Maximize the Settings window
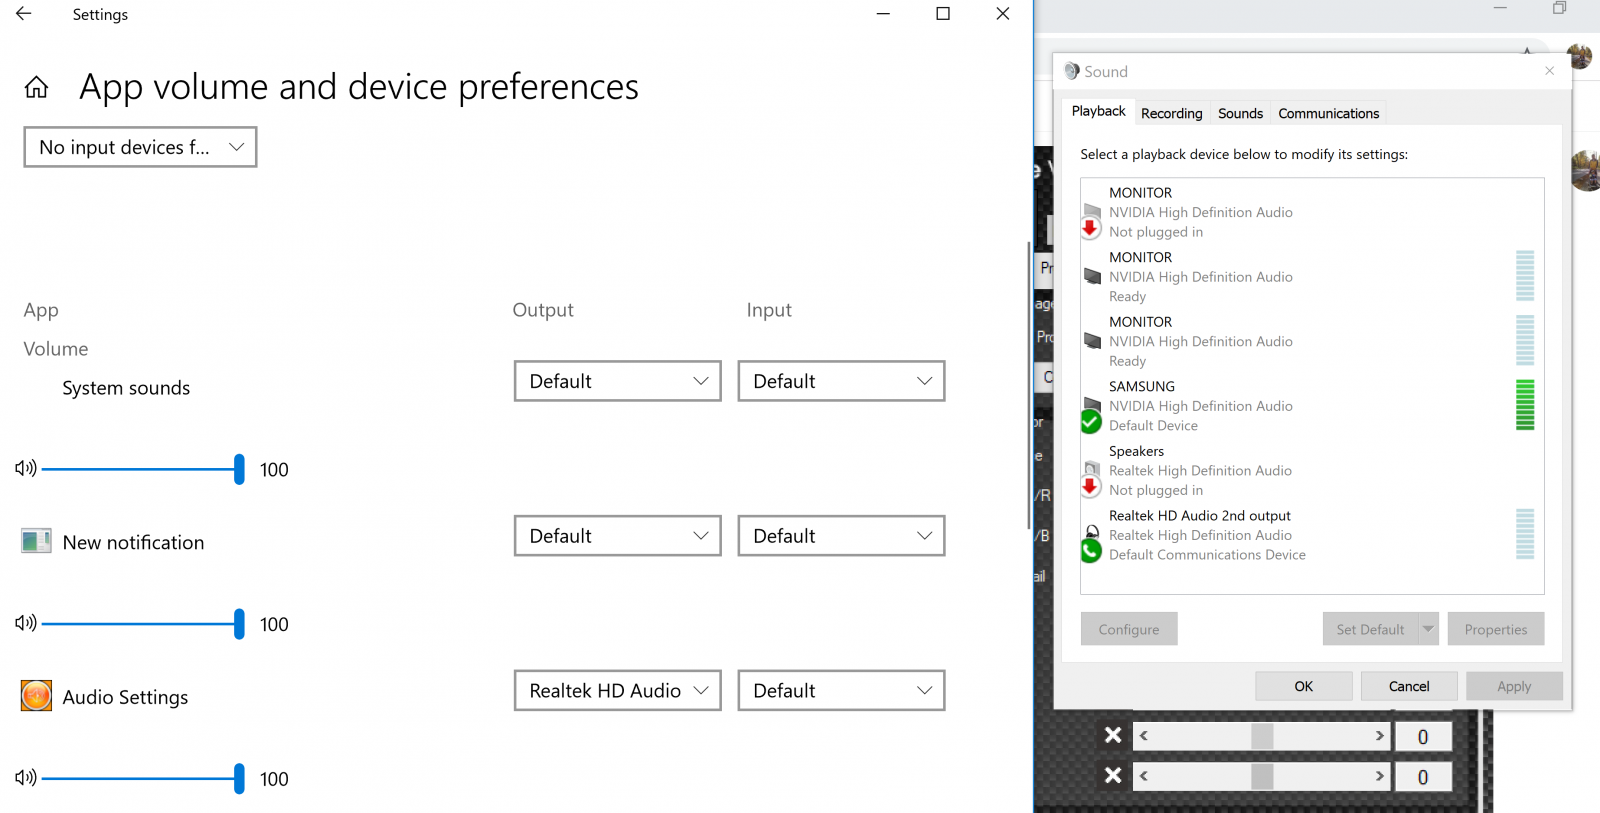The height and width of the screenshot is (813, 1600). tap(943, 14)
